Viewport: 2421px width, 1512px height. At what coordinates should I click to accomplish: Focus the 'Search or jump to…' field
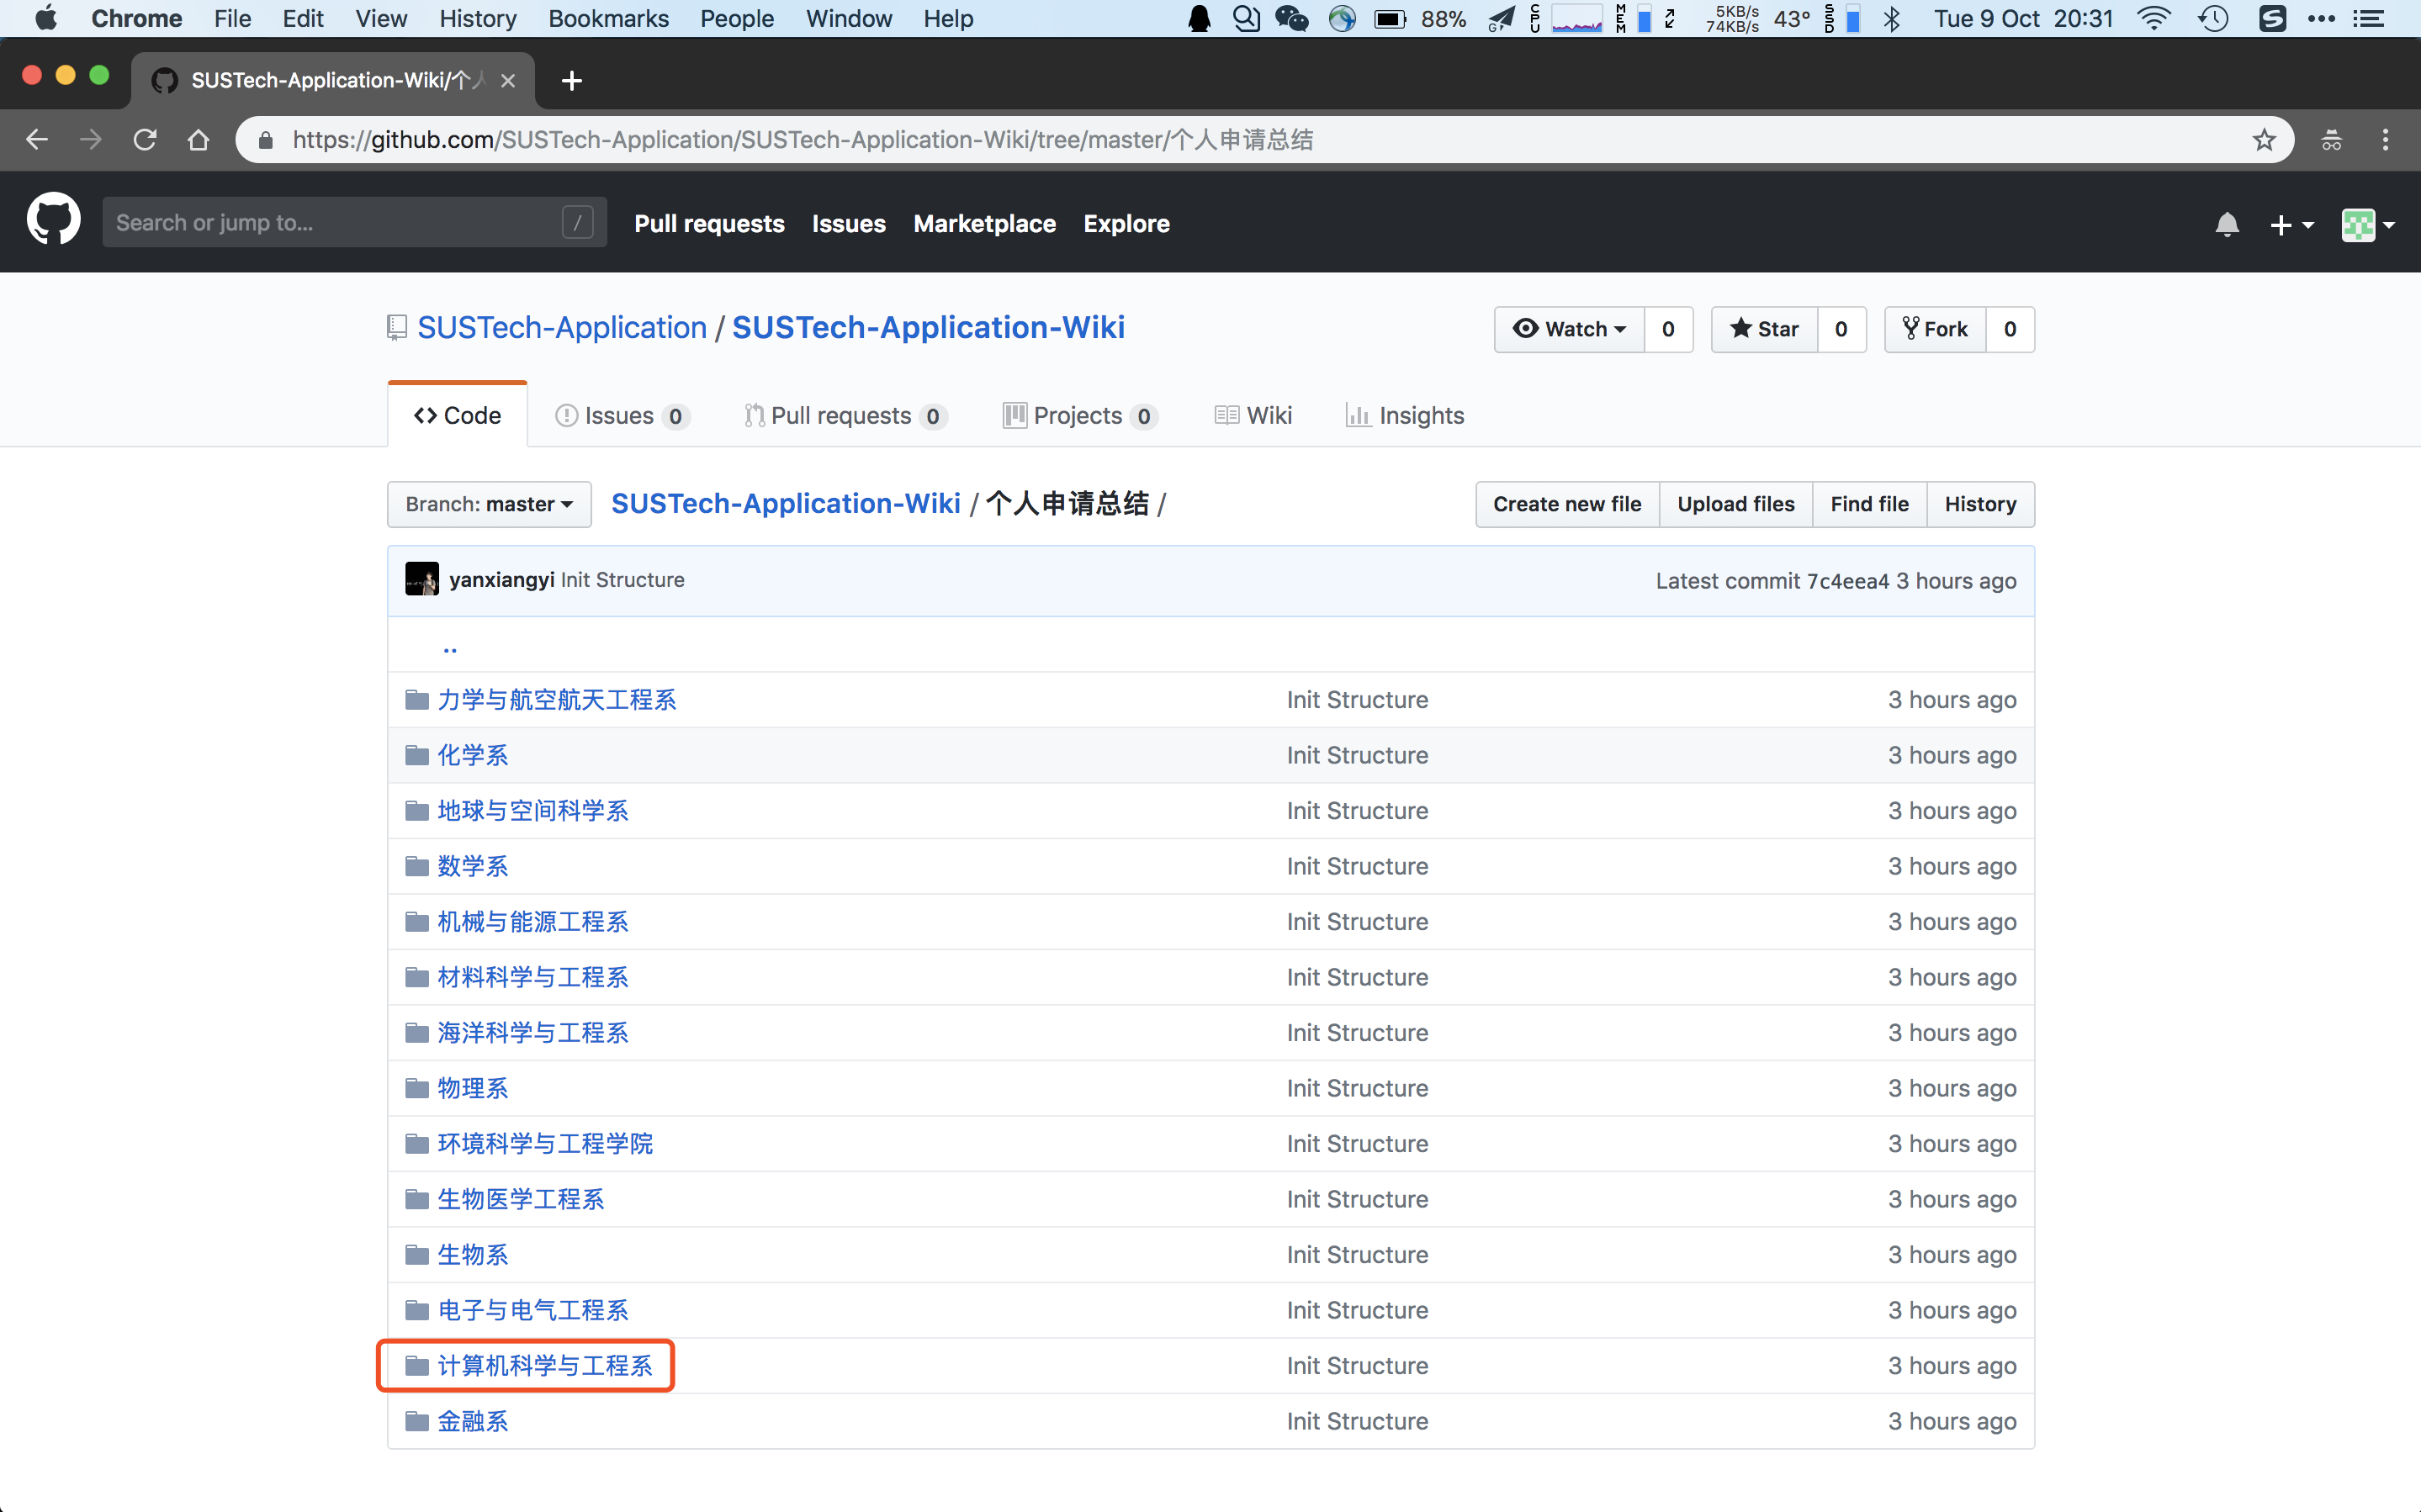[x=354, y=223]
